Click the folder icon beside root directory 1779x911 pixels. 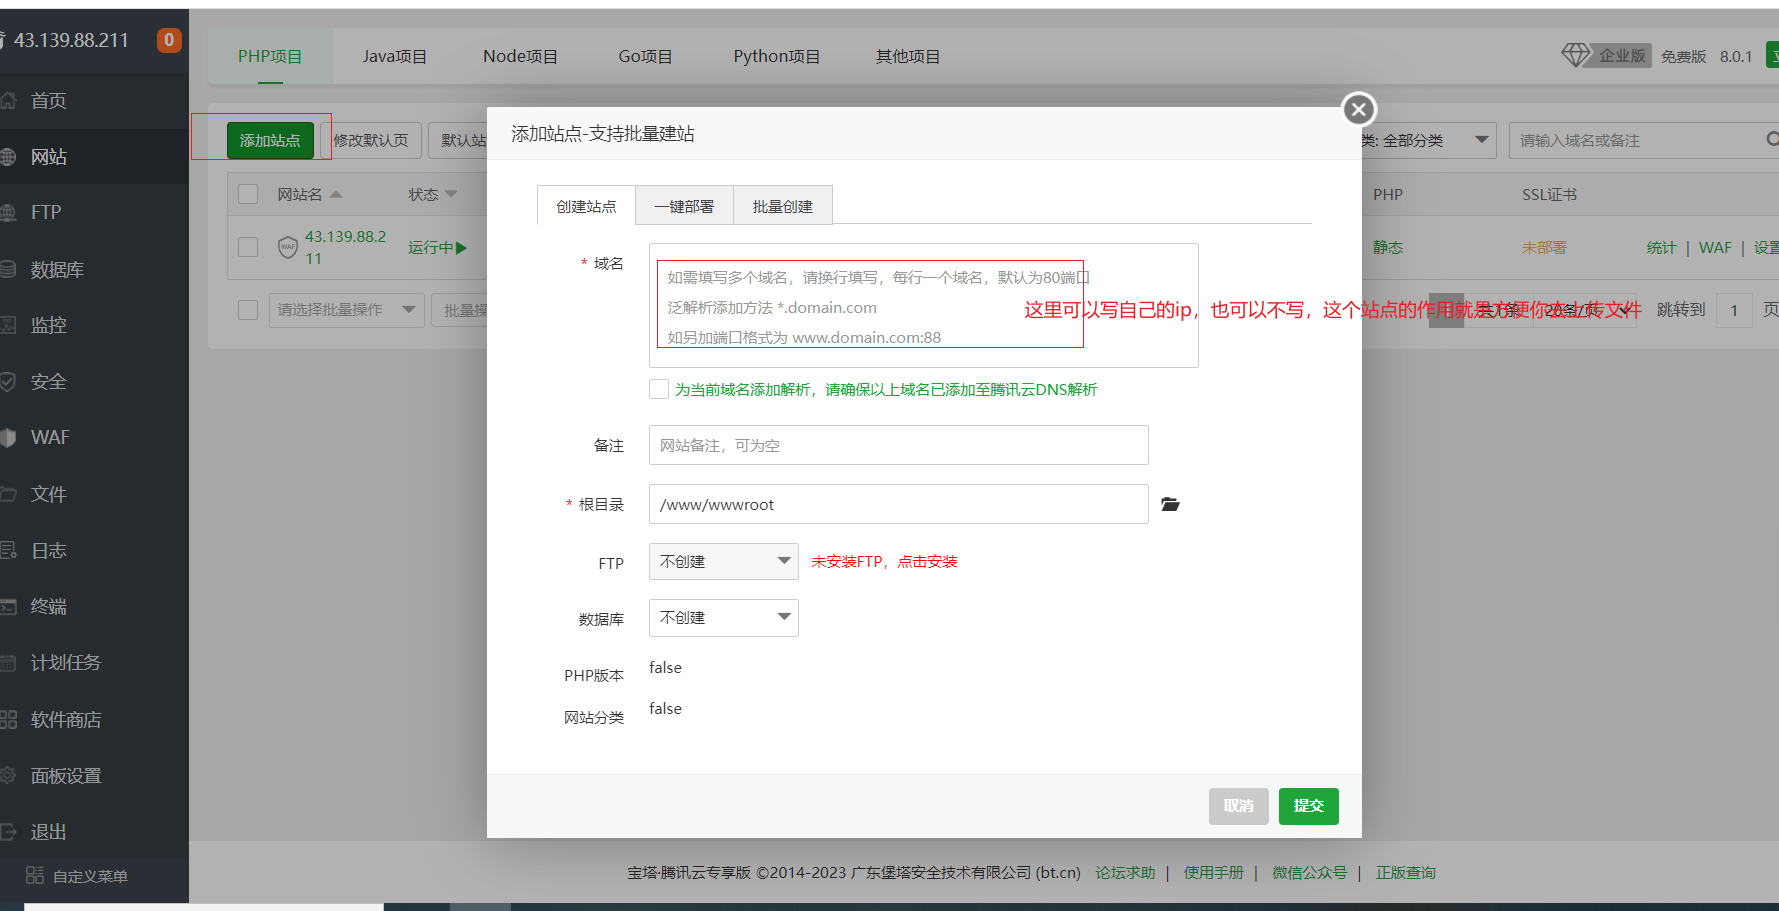(x=1170, y=505)
